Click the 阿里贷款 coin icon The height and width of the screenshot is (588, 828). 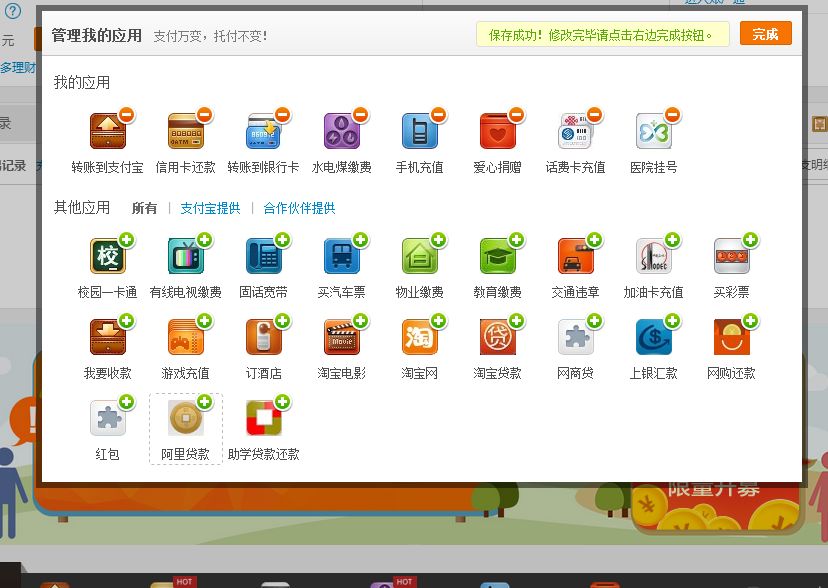click(186, 418)
